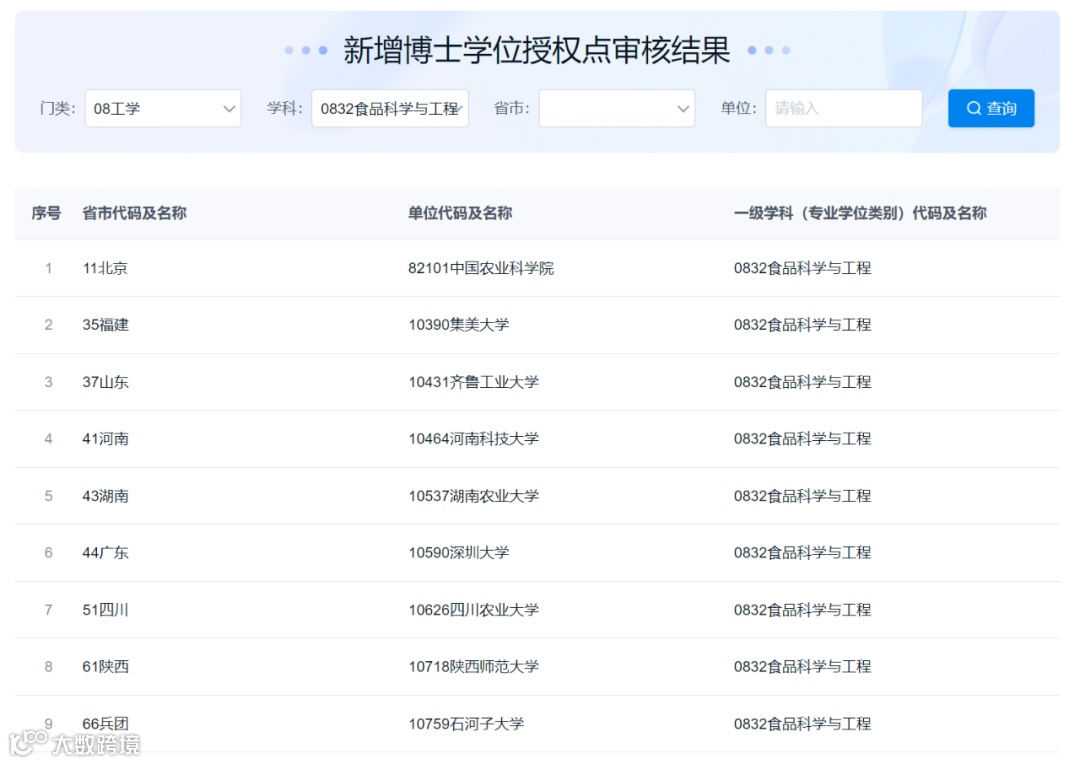
Task: Click the 查询 search button
Action: [x=990, y=108]
